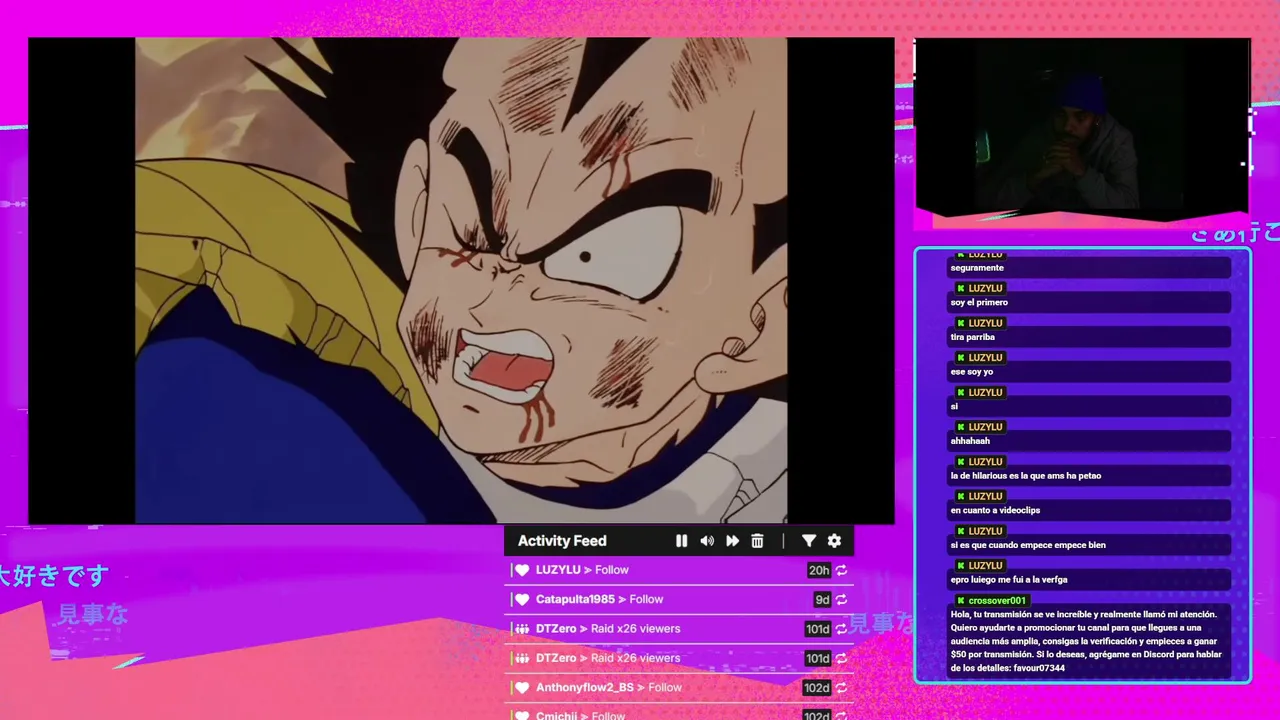This screenshot has height=720, width=1280.
Task: Replay the Catapulta1985 follow alert
Action: pos(842,599)
